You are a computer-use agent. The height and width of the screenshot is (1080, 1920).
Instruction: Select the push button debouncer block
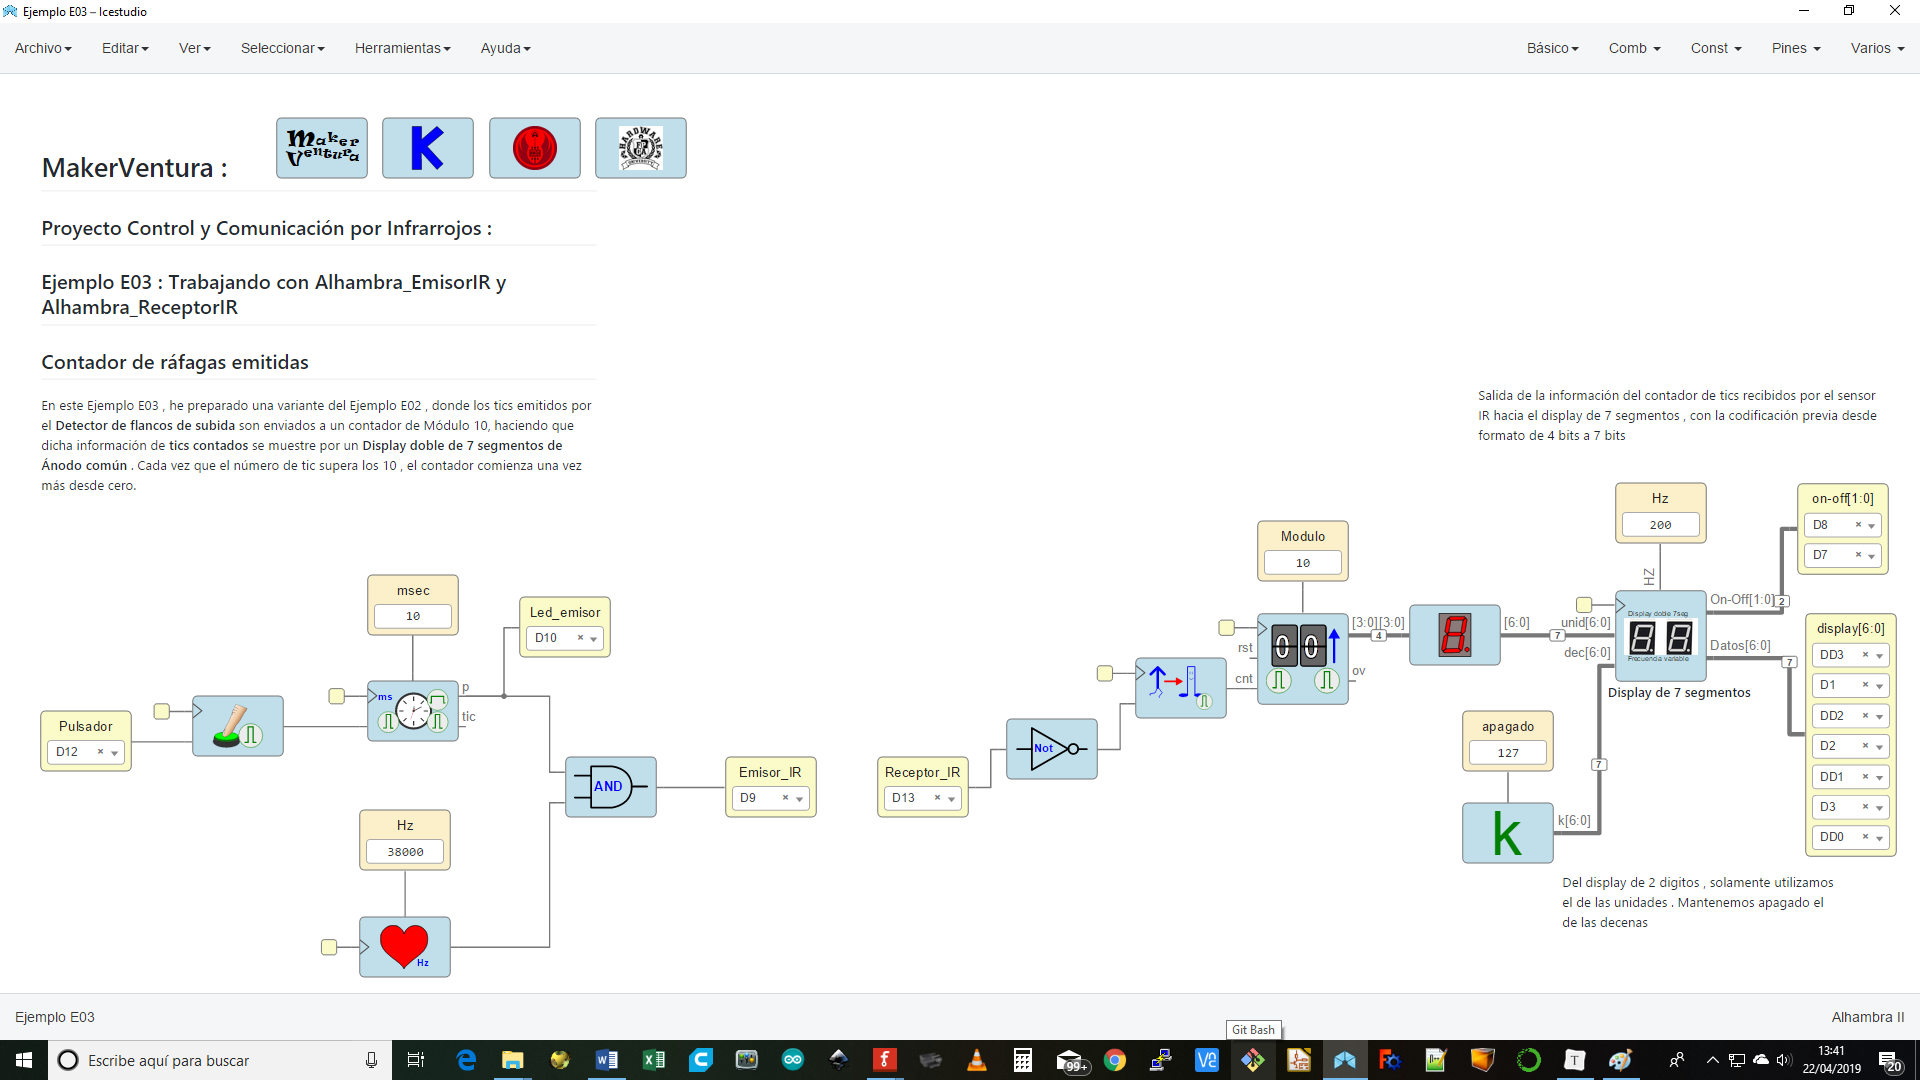(237, 726)
